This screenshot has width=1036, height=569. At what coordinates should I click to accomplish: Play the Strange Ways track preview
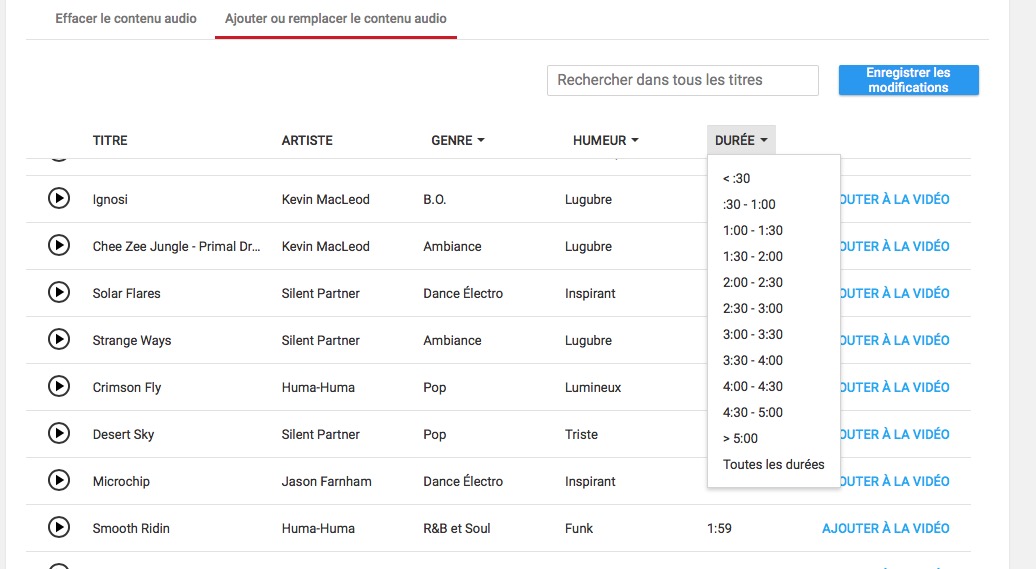pyautogui.click(x=59, y=339)
